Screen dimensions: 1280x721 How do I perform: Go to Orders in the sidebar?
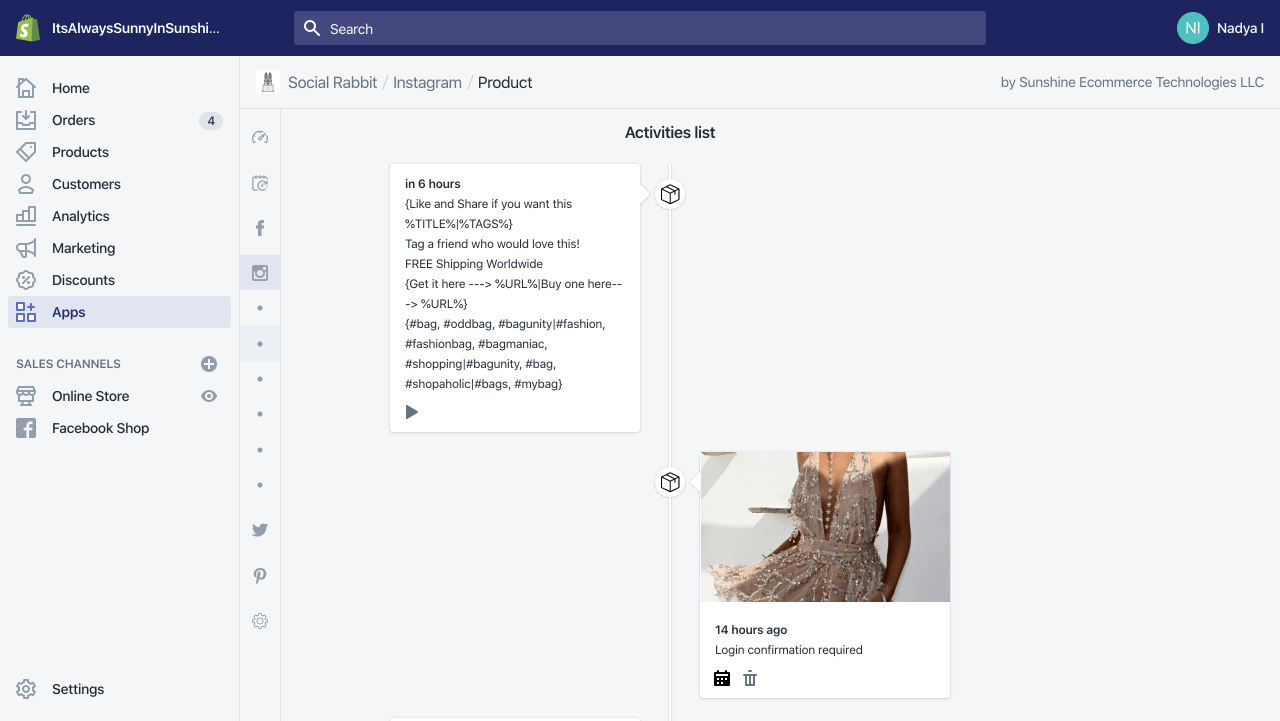pyautogui.click(x=74, y=120)
